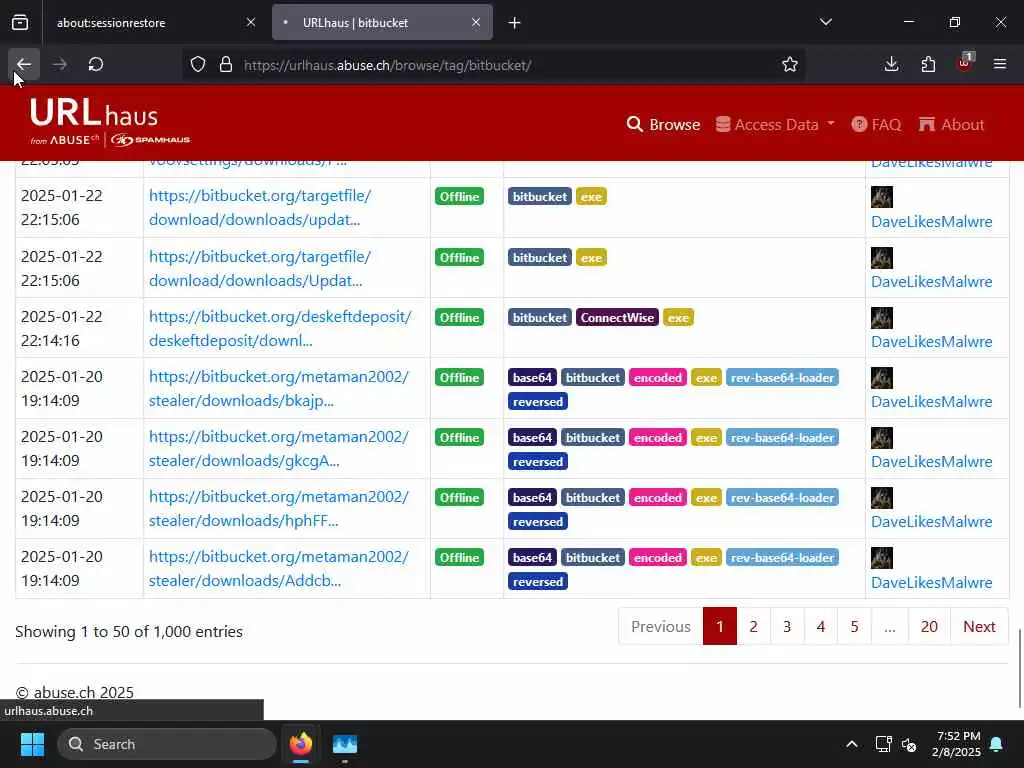Click the reversed tag in Addcb row

point(538,582)
